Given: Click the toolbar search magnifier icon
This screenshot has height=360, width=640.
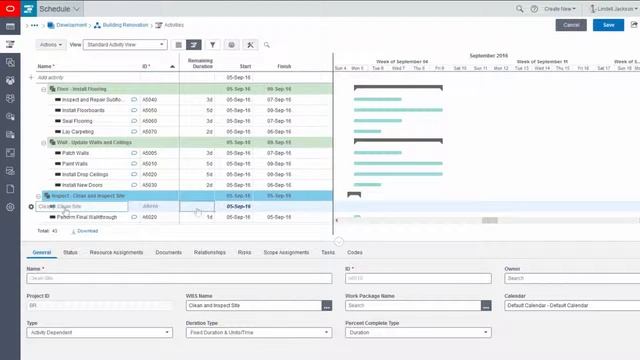Looking at the screenshot, I should 267,45.
